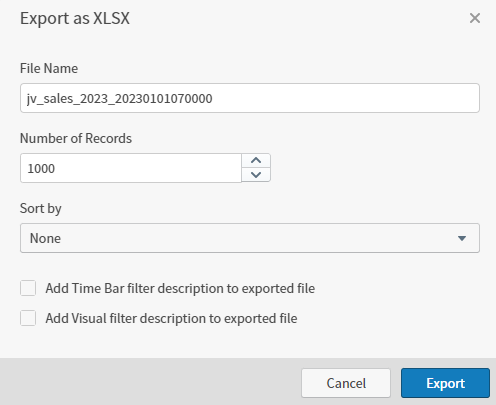This screenshot has height=405, width=496.
Task: Click the 'File Name' label
Action: pos(49,68)
